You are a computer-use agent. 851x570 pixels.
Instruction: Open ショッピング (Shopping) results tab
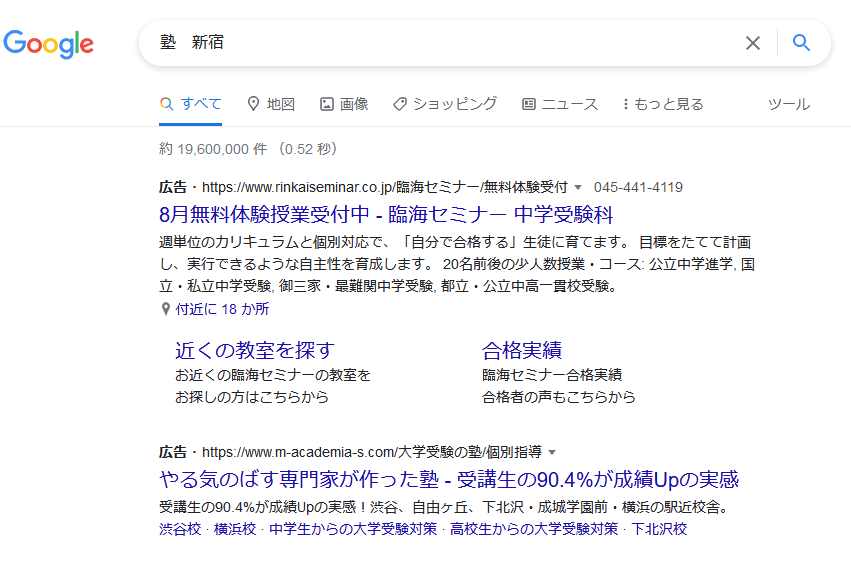tap(445, 104)
